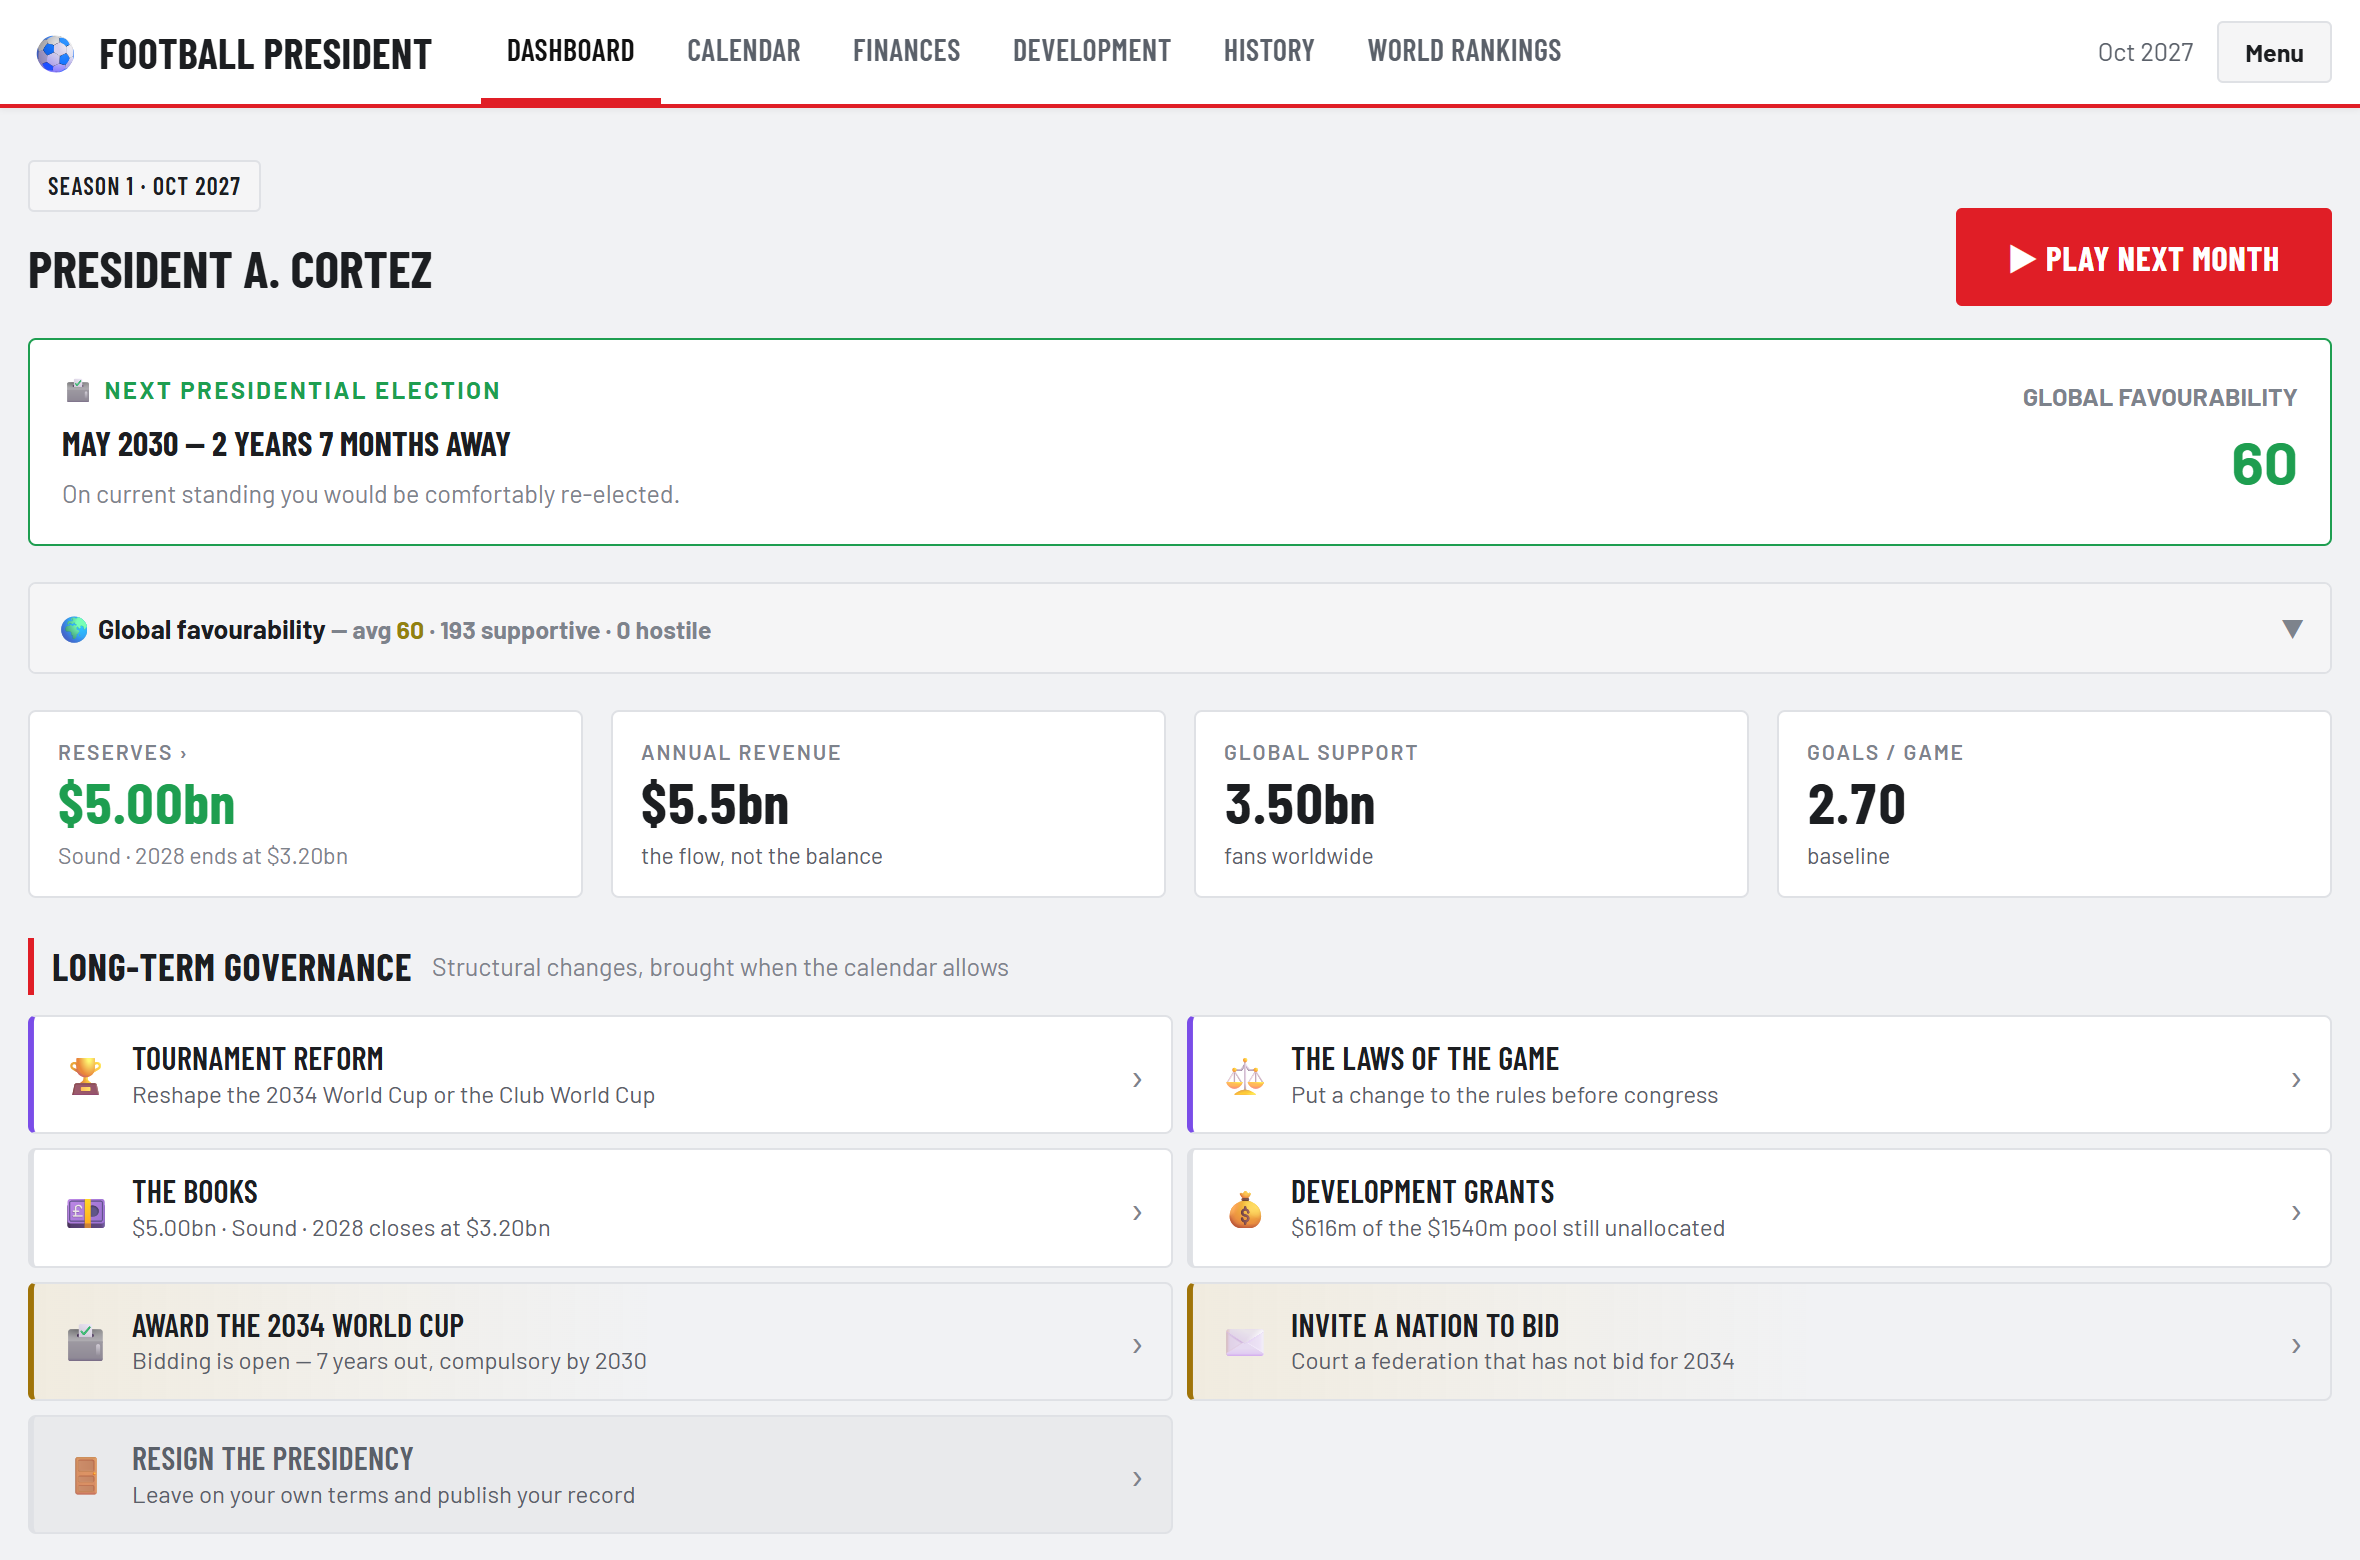The image size is (2360, 1560).
Task: Click the Long-Term Governance heading
Action: [x=232, y=968]
